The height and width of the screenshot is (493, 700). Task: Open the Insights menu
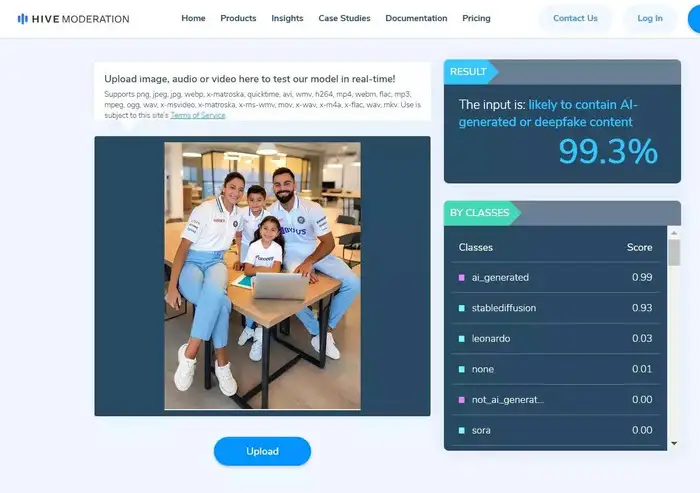(x=287, y=18)
